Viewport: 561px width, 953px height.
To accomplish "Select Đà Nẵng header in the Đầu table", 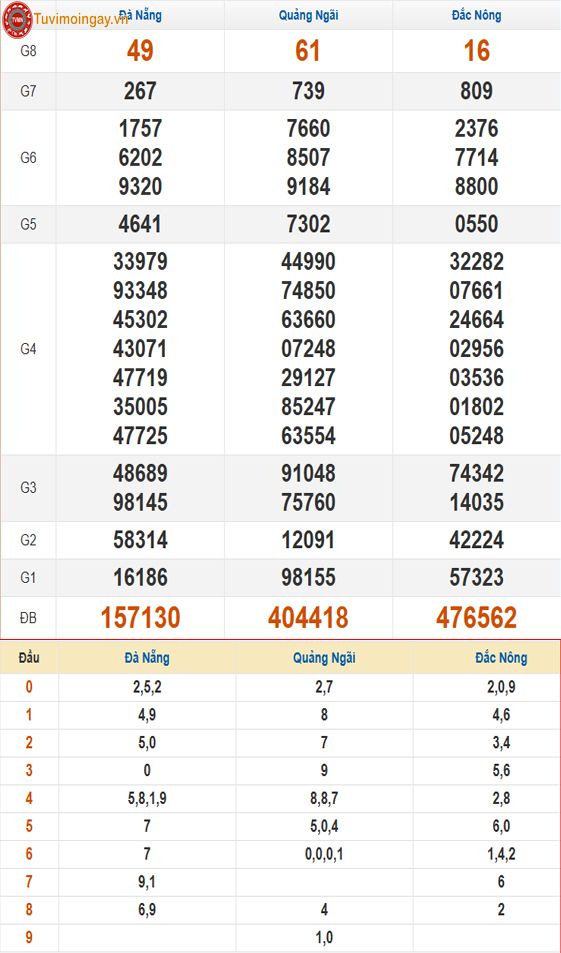I will coord(147,658).
